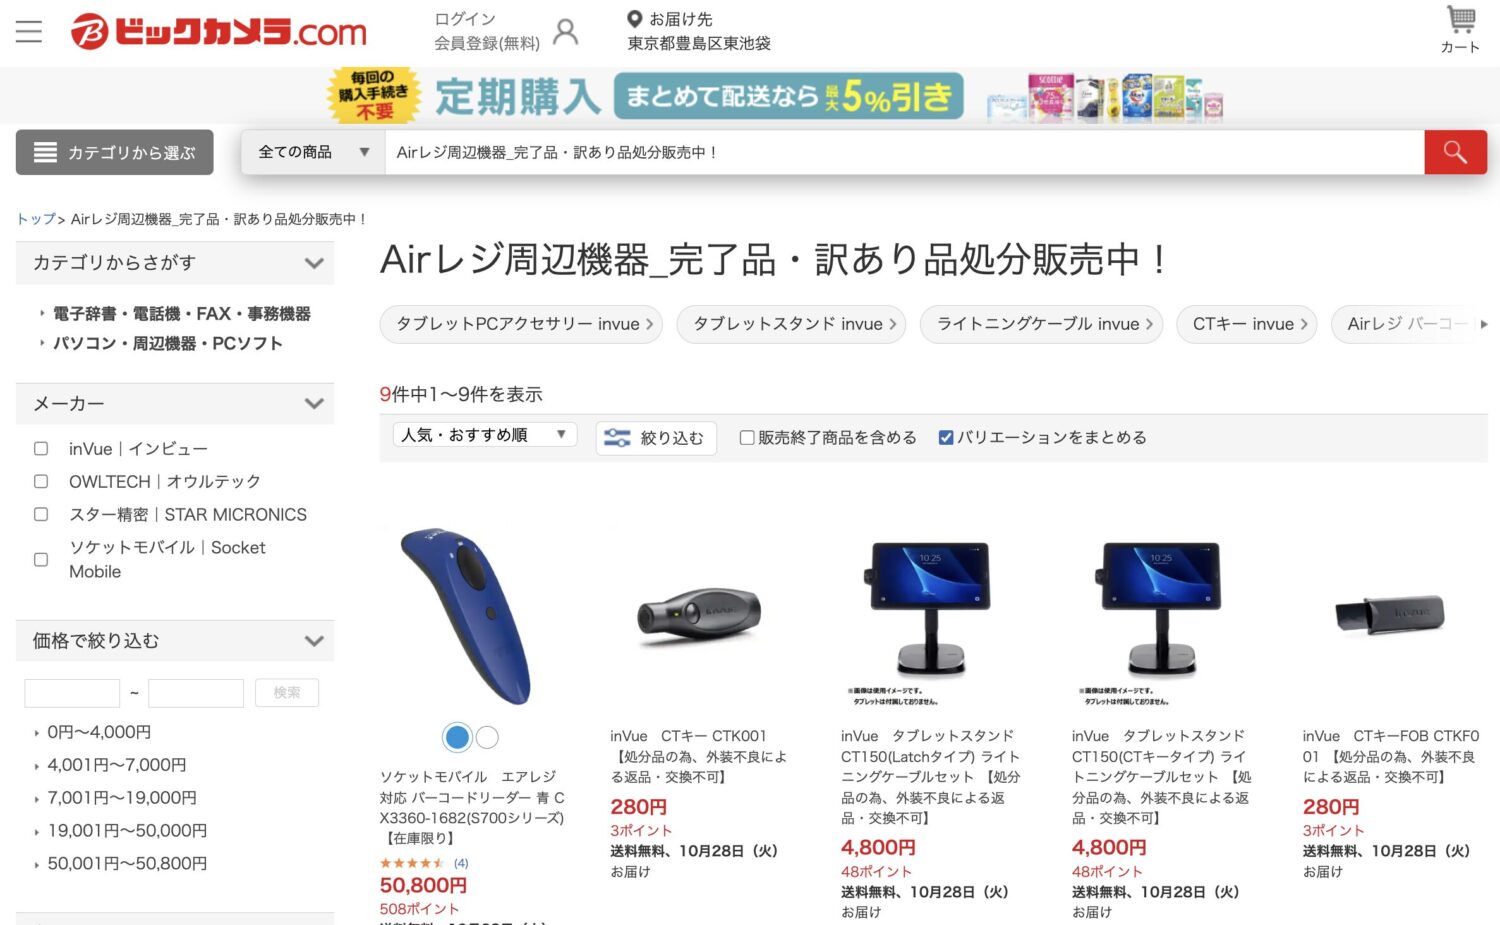This screenshot has width=1500, height=925.
Task: Open the hamburger menu icon
Action: pyautogui.click(x=29, y=31)
